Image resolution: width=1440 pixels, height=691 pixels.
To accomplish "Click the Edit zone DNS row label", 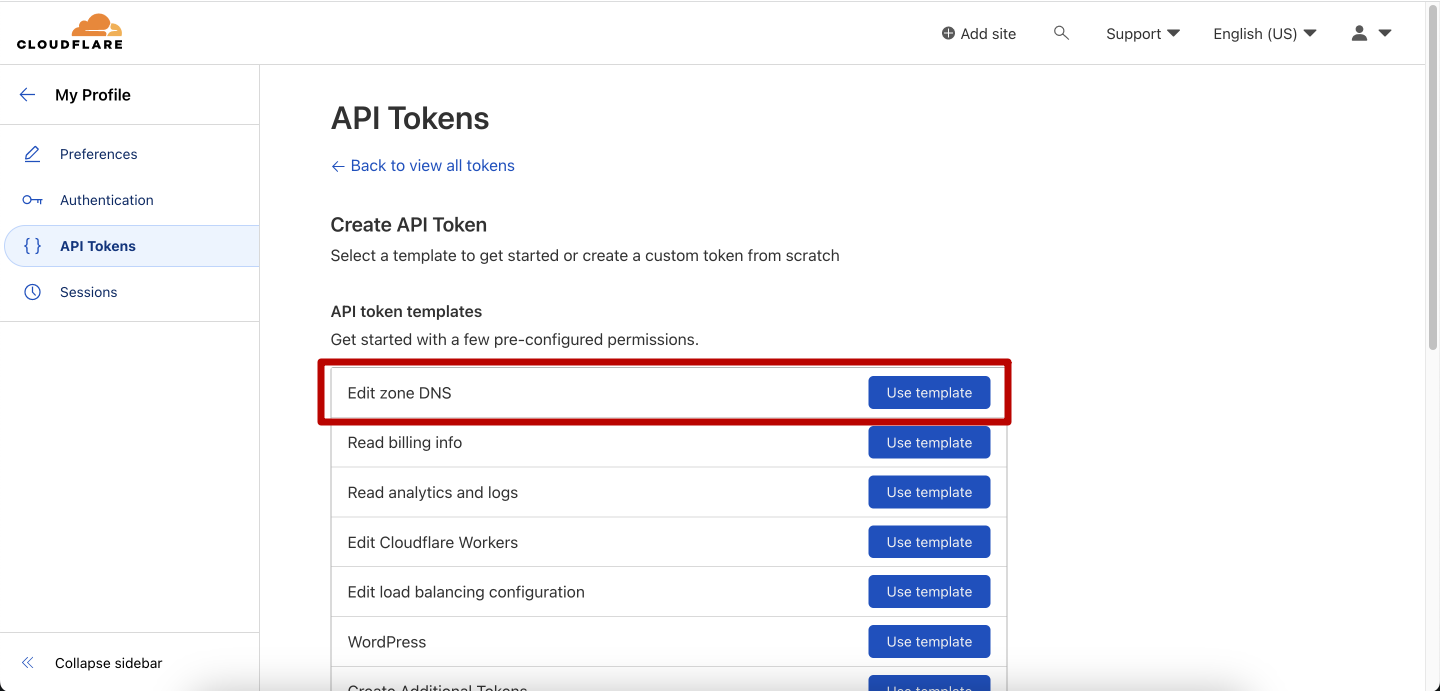I will point(399,393).
